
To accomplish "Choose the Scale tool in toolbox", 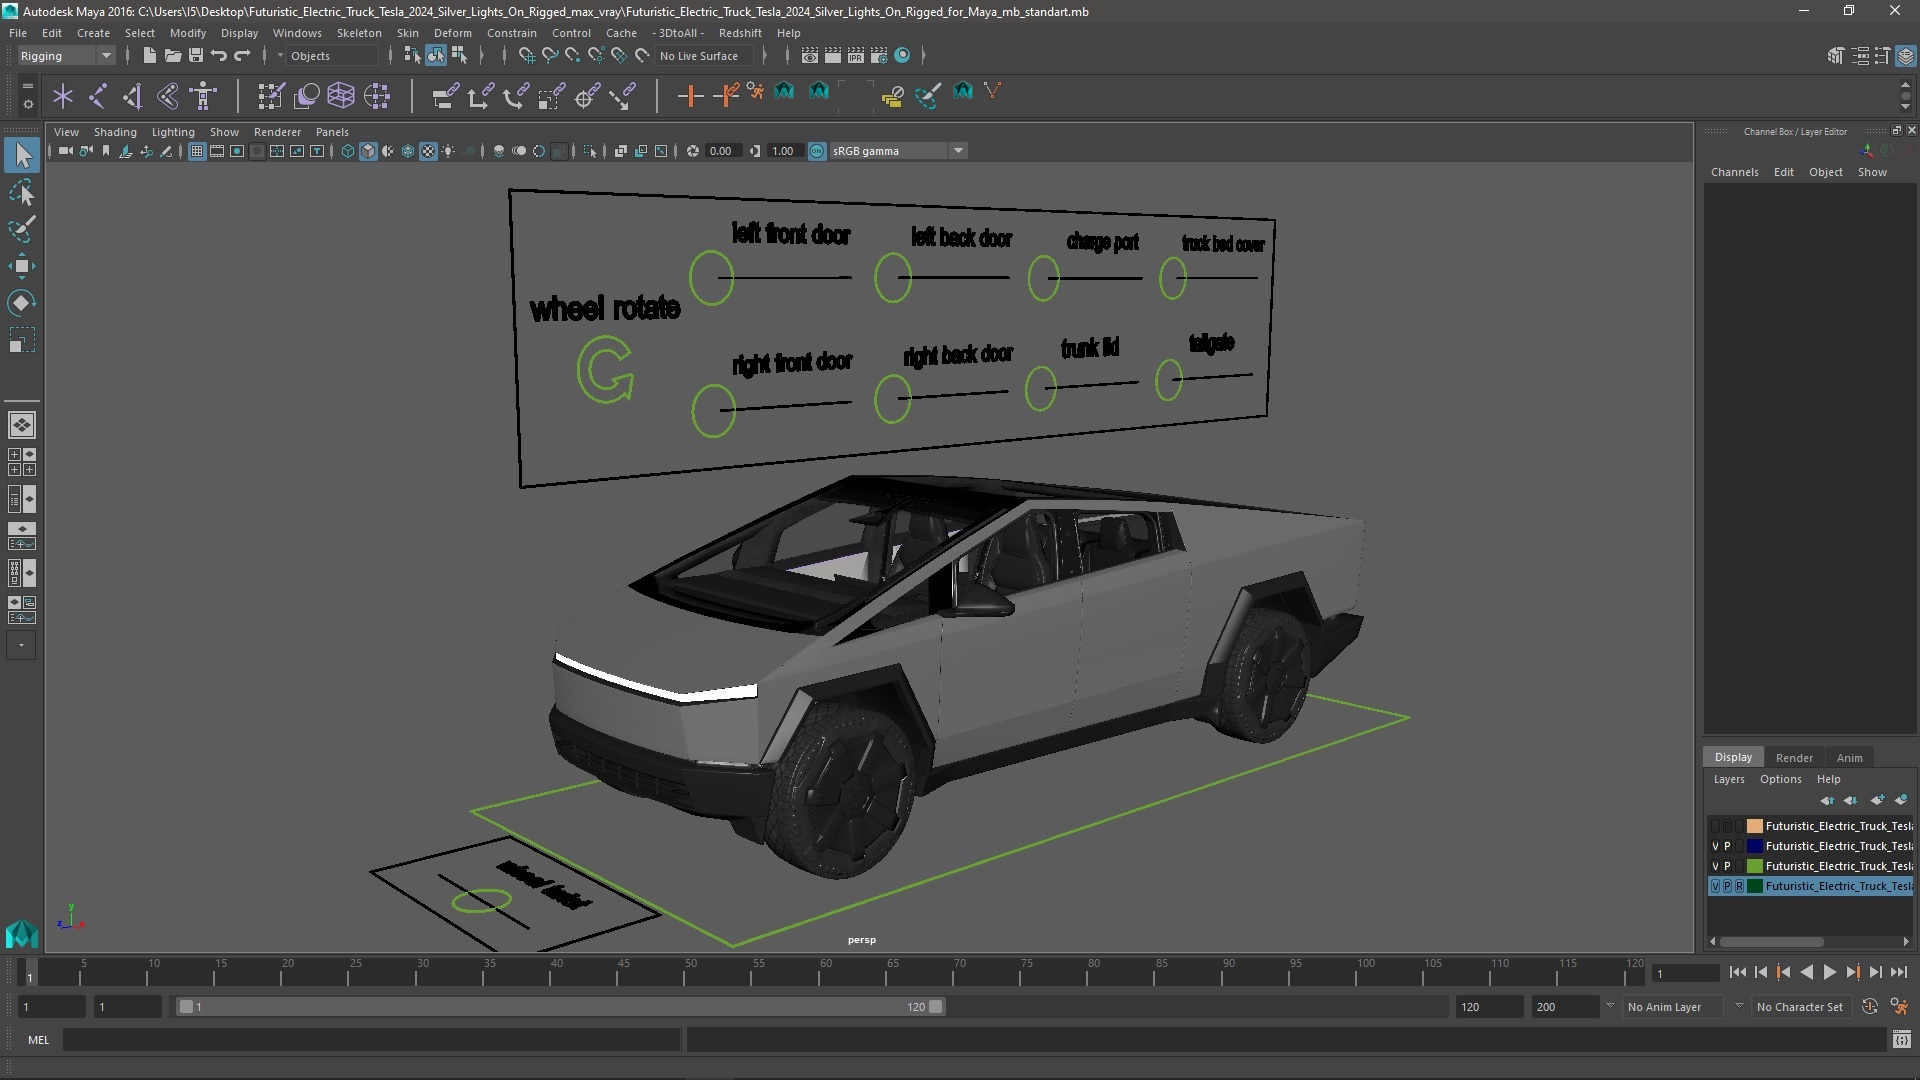I will (22, 340).
